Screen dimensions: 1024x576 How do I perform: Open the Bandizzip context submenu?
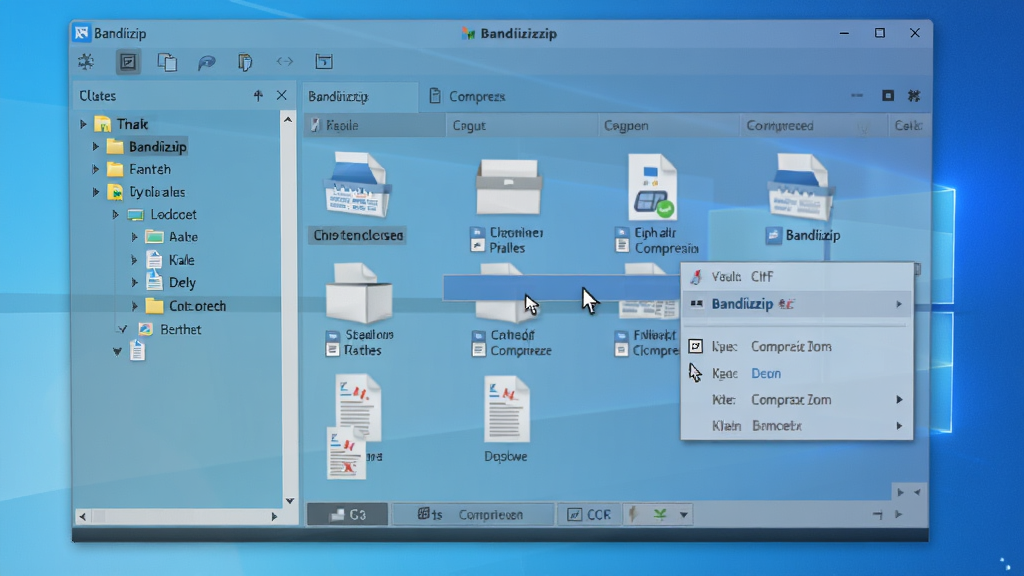click(797, 304)
